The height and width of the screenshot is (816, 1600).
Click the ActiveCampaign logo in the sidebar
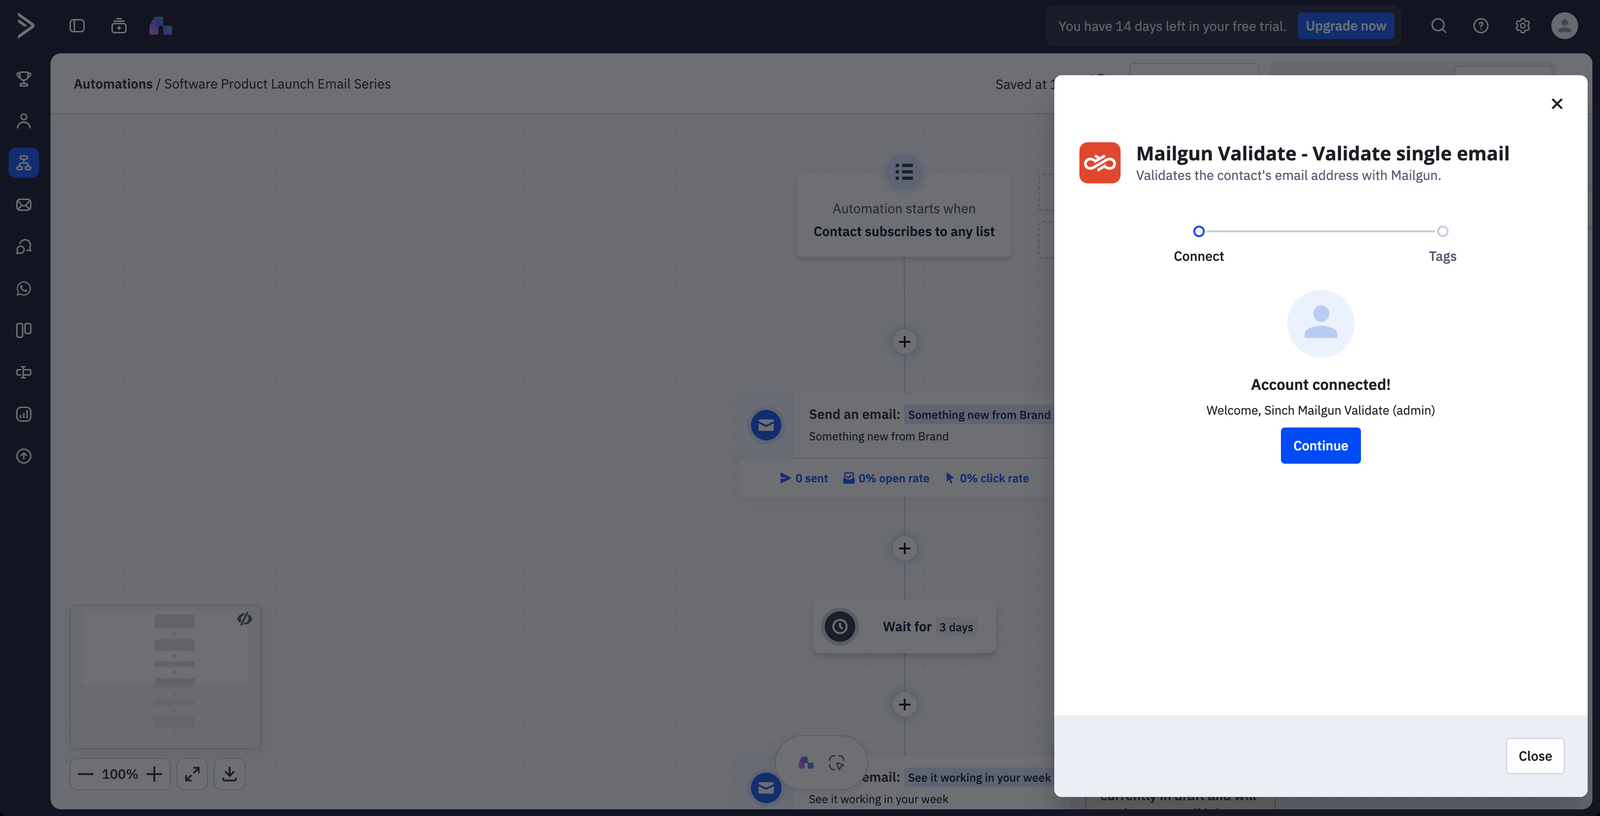tap(25, 26)
